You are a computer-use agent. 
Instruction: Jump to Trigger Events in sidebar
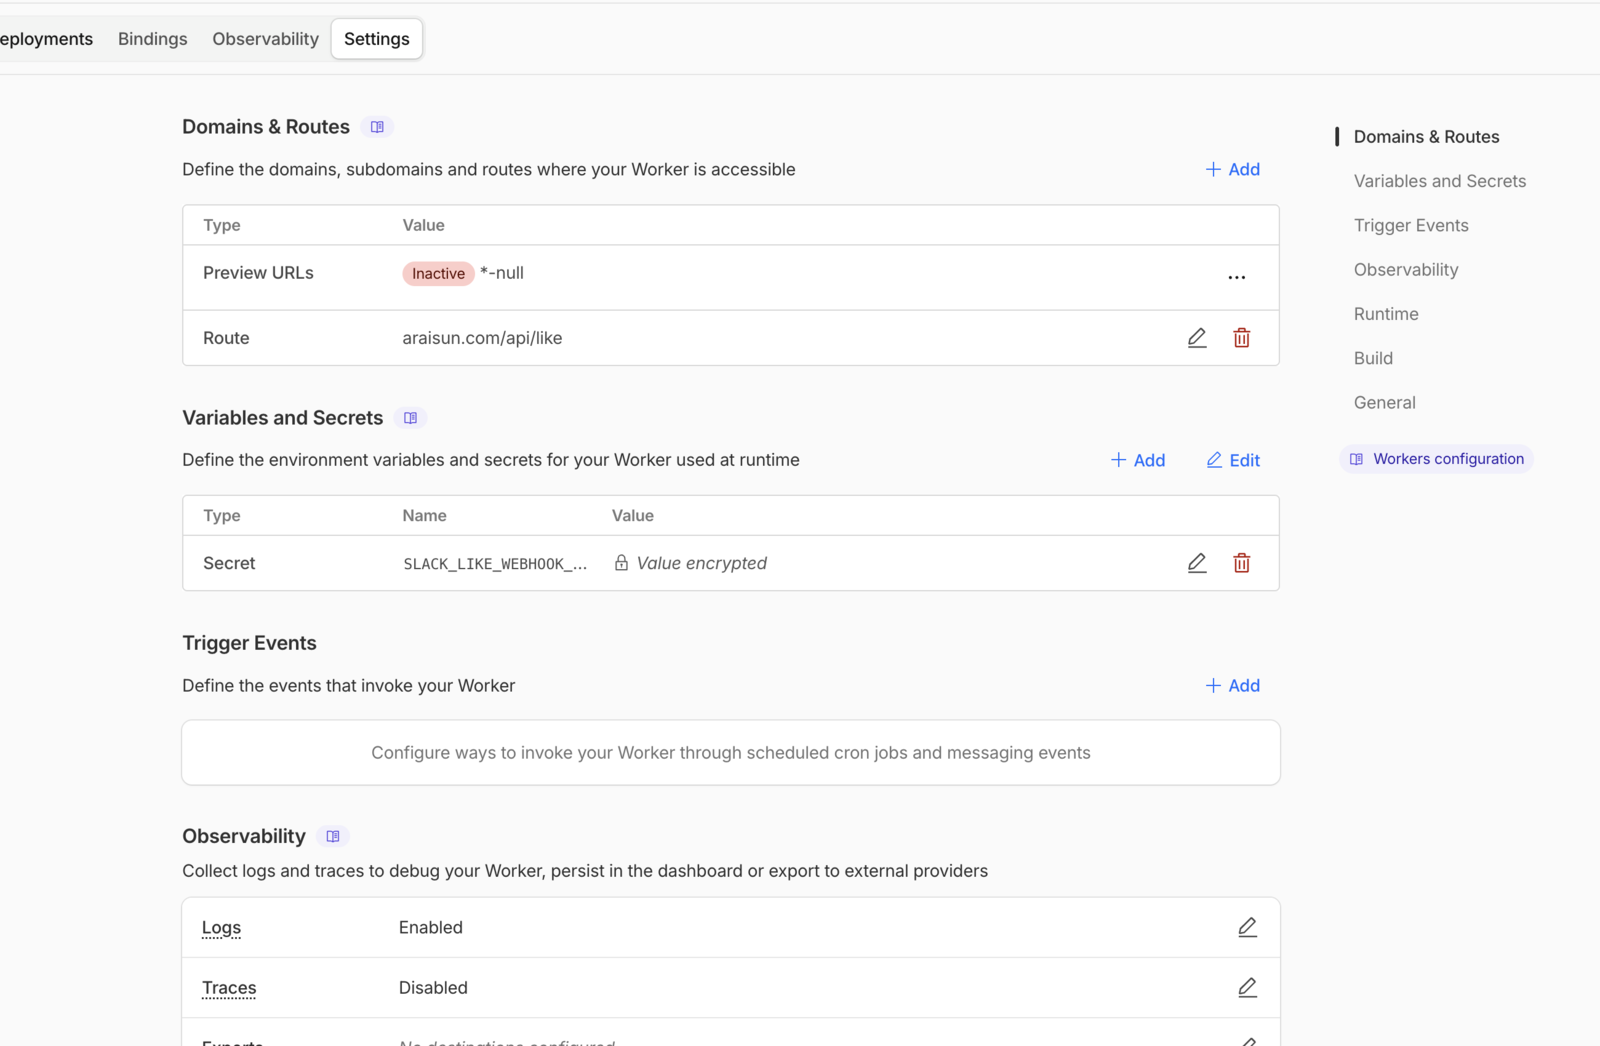[x=1411, y=225]
